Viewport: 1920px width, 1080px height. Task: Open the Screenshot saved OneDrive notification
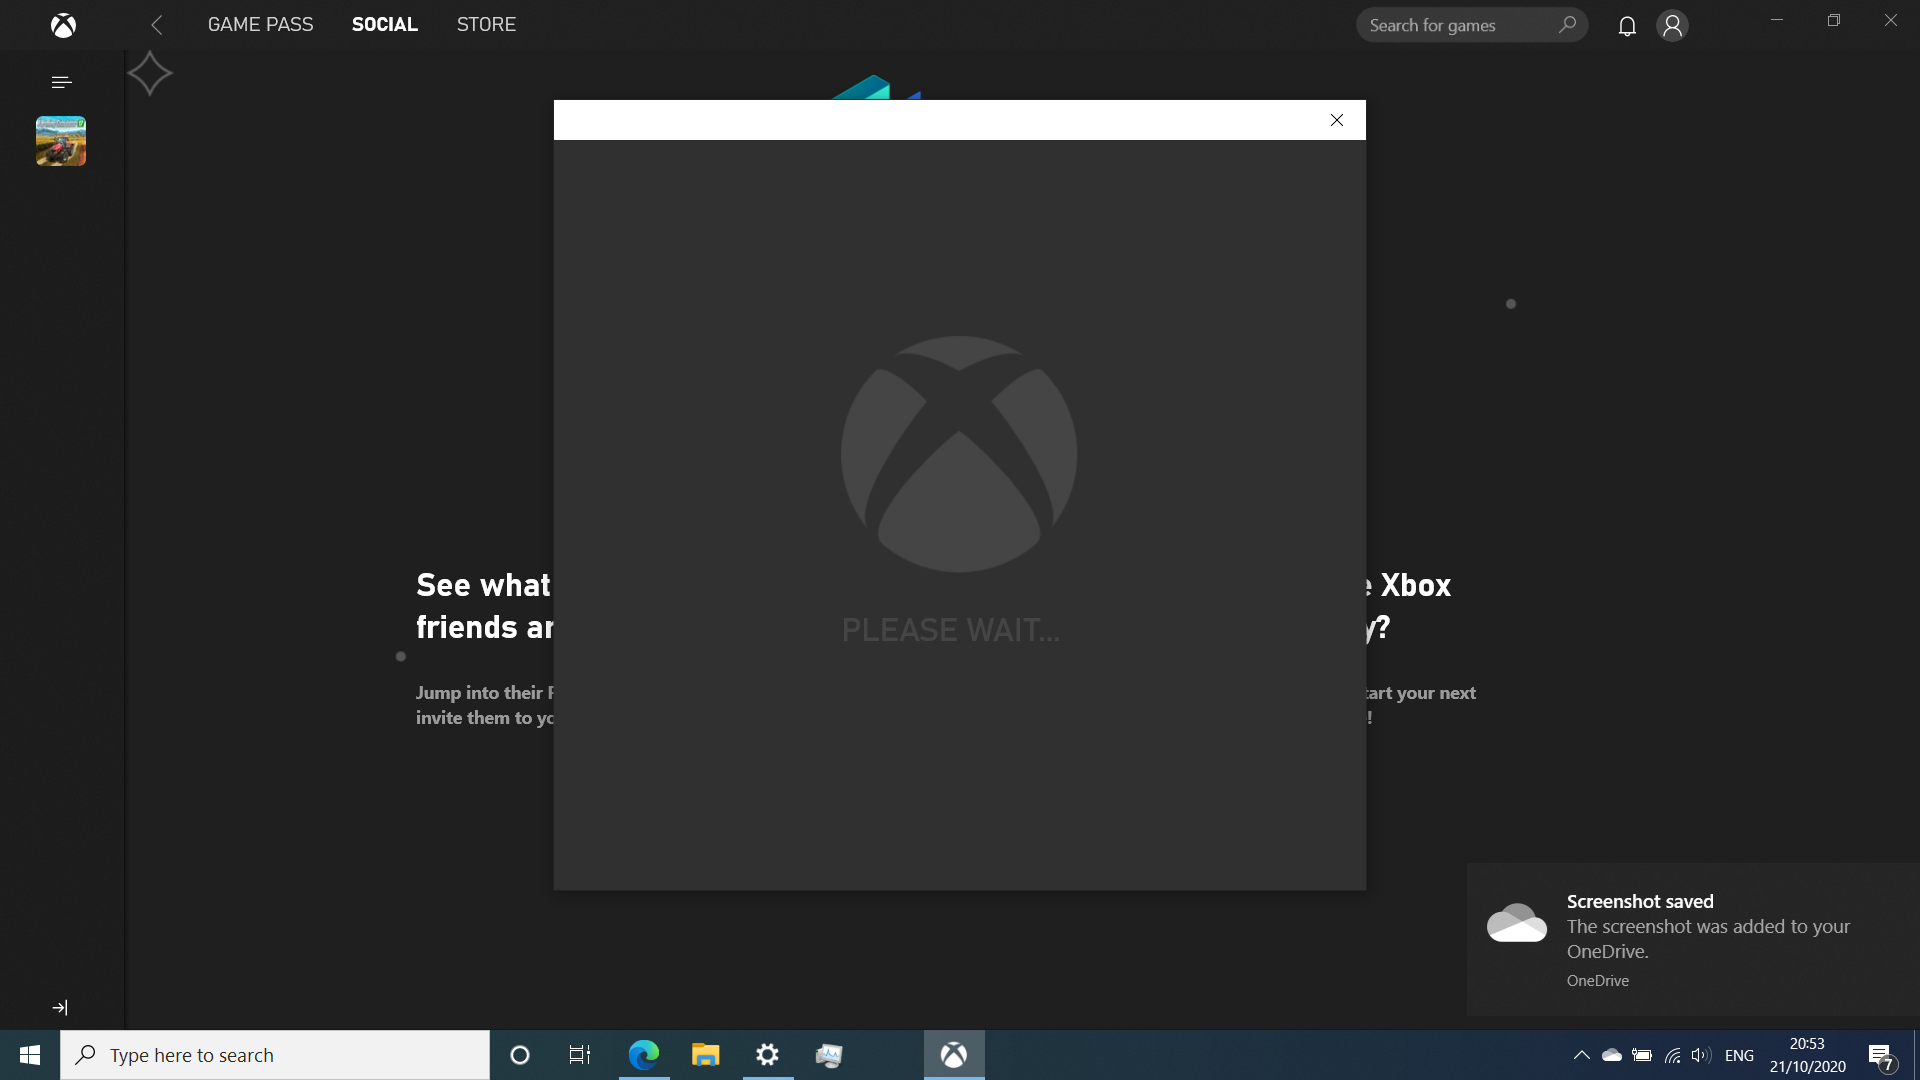(x=1693, y=940)
